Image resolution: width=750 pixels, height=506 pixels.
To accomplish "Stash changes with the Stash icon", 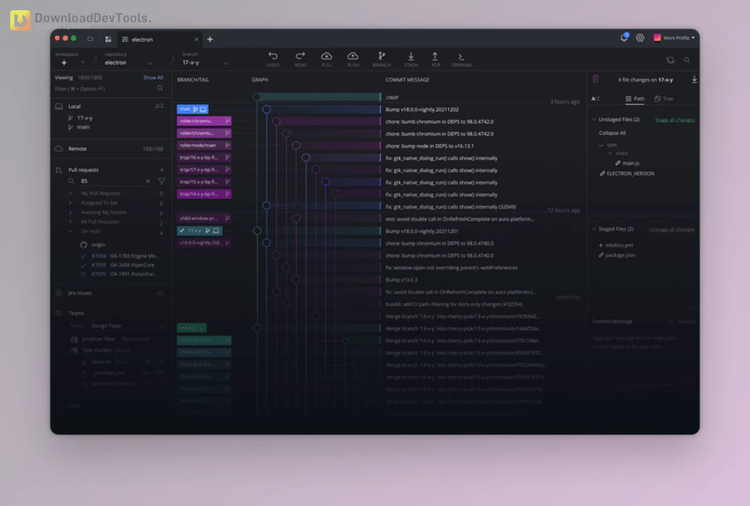I will (x=411, y=56).
